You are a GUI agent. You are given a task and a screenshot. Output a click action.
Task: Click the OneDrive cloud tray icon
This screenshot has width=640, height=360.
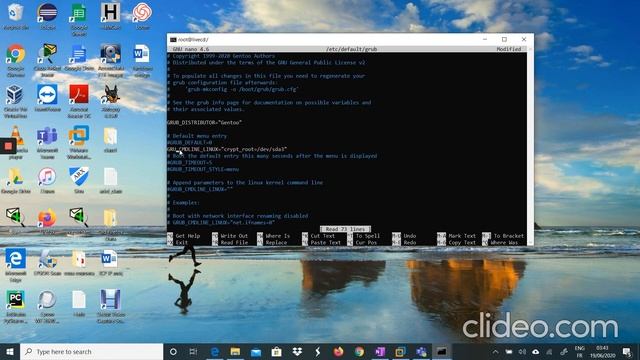click(536, 352)
